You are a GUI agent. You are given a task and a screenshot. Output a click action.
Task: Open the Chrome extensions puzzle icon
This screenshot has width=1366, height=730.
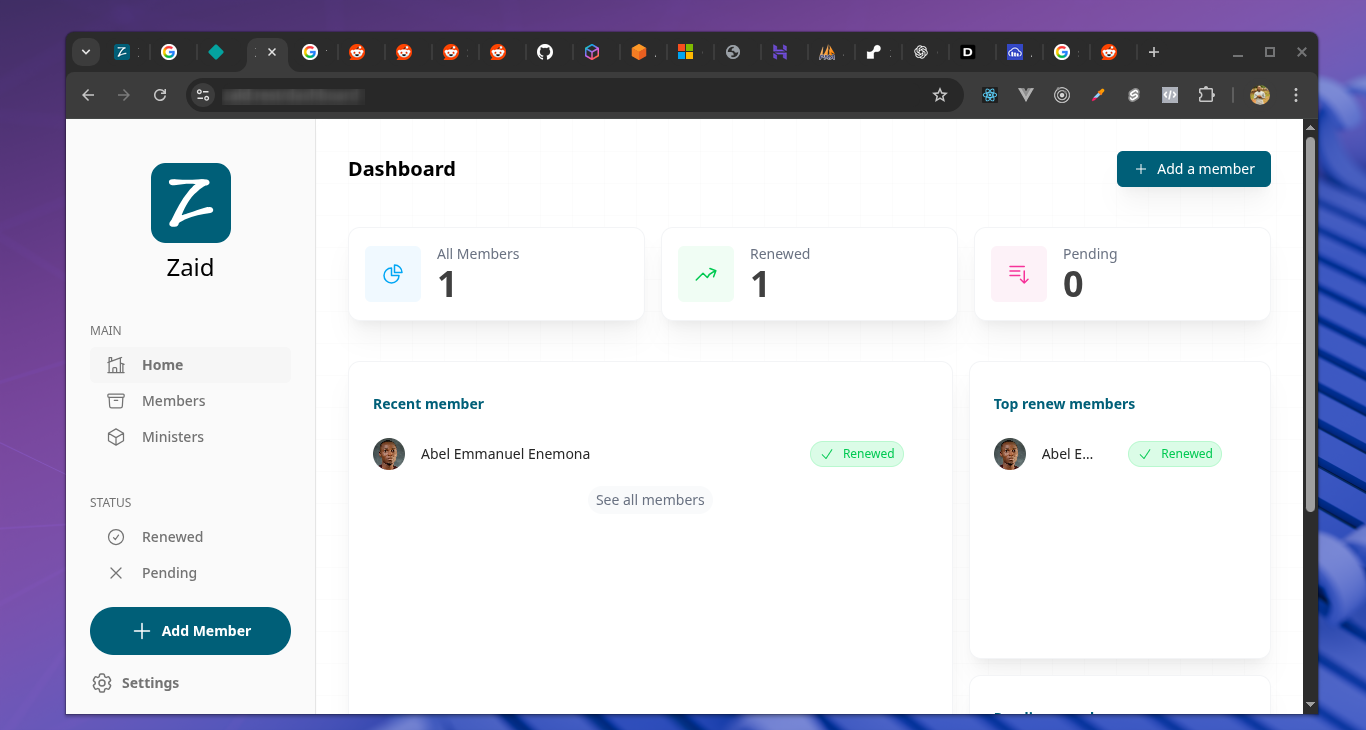tap(1206, 94)
